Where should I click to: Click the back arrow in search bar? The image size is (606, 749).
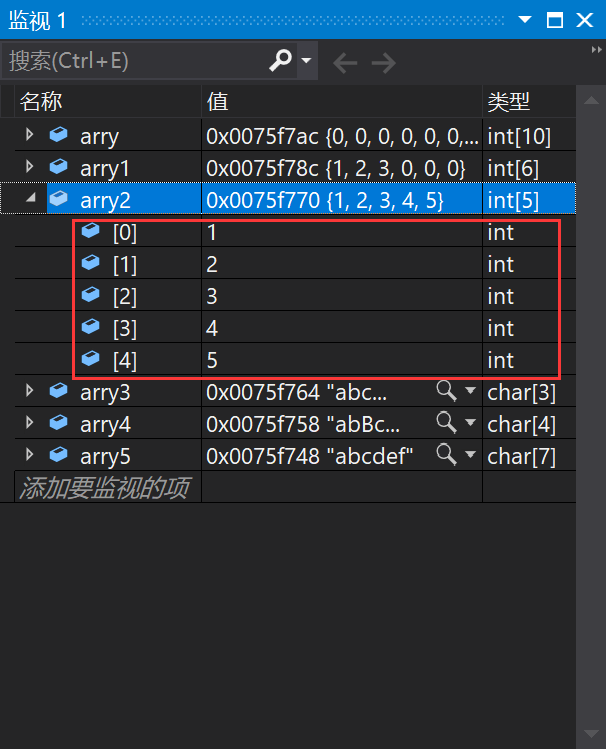(x=345, y=63)
